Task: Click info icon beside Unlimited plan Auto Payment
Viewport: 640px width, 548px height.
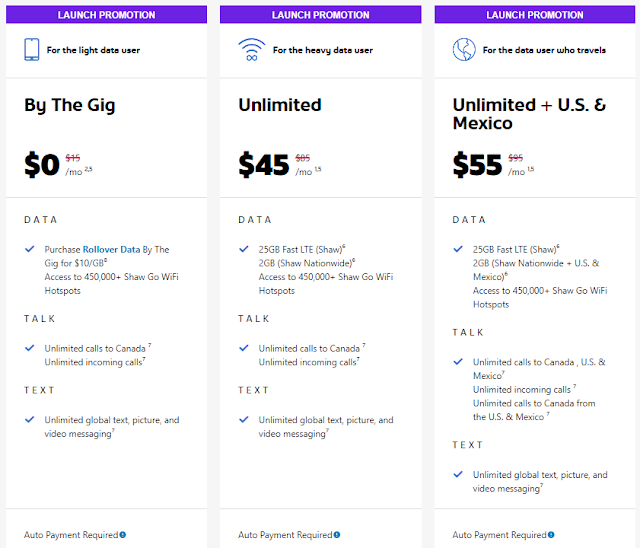Action: [337, 535]
